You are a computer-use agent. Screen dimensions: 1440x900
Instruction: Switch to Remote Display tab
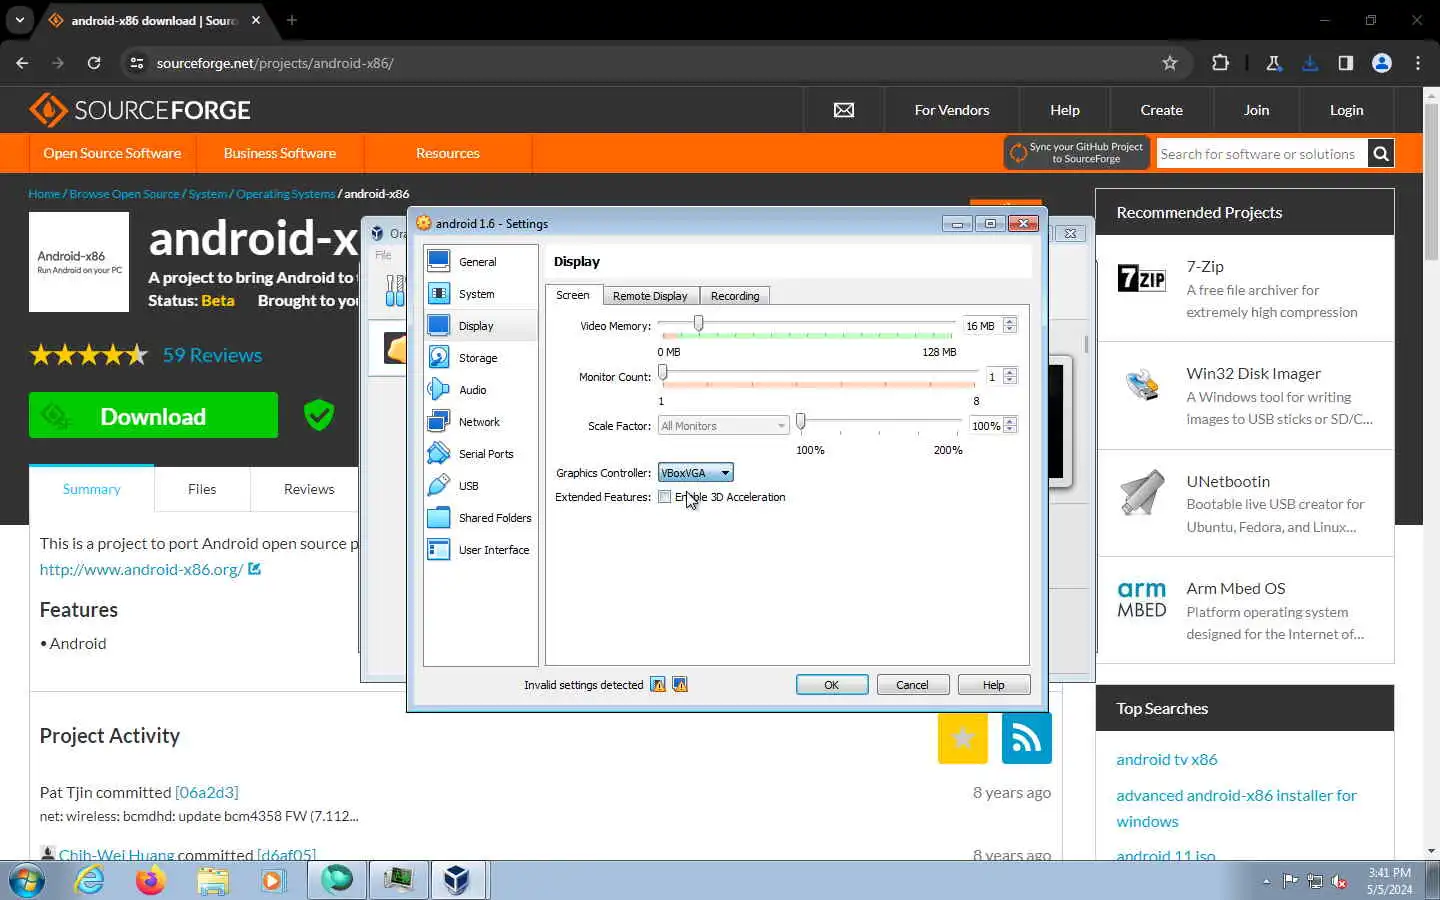pyautogui.click(x=650, y=296)
